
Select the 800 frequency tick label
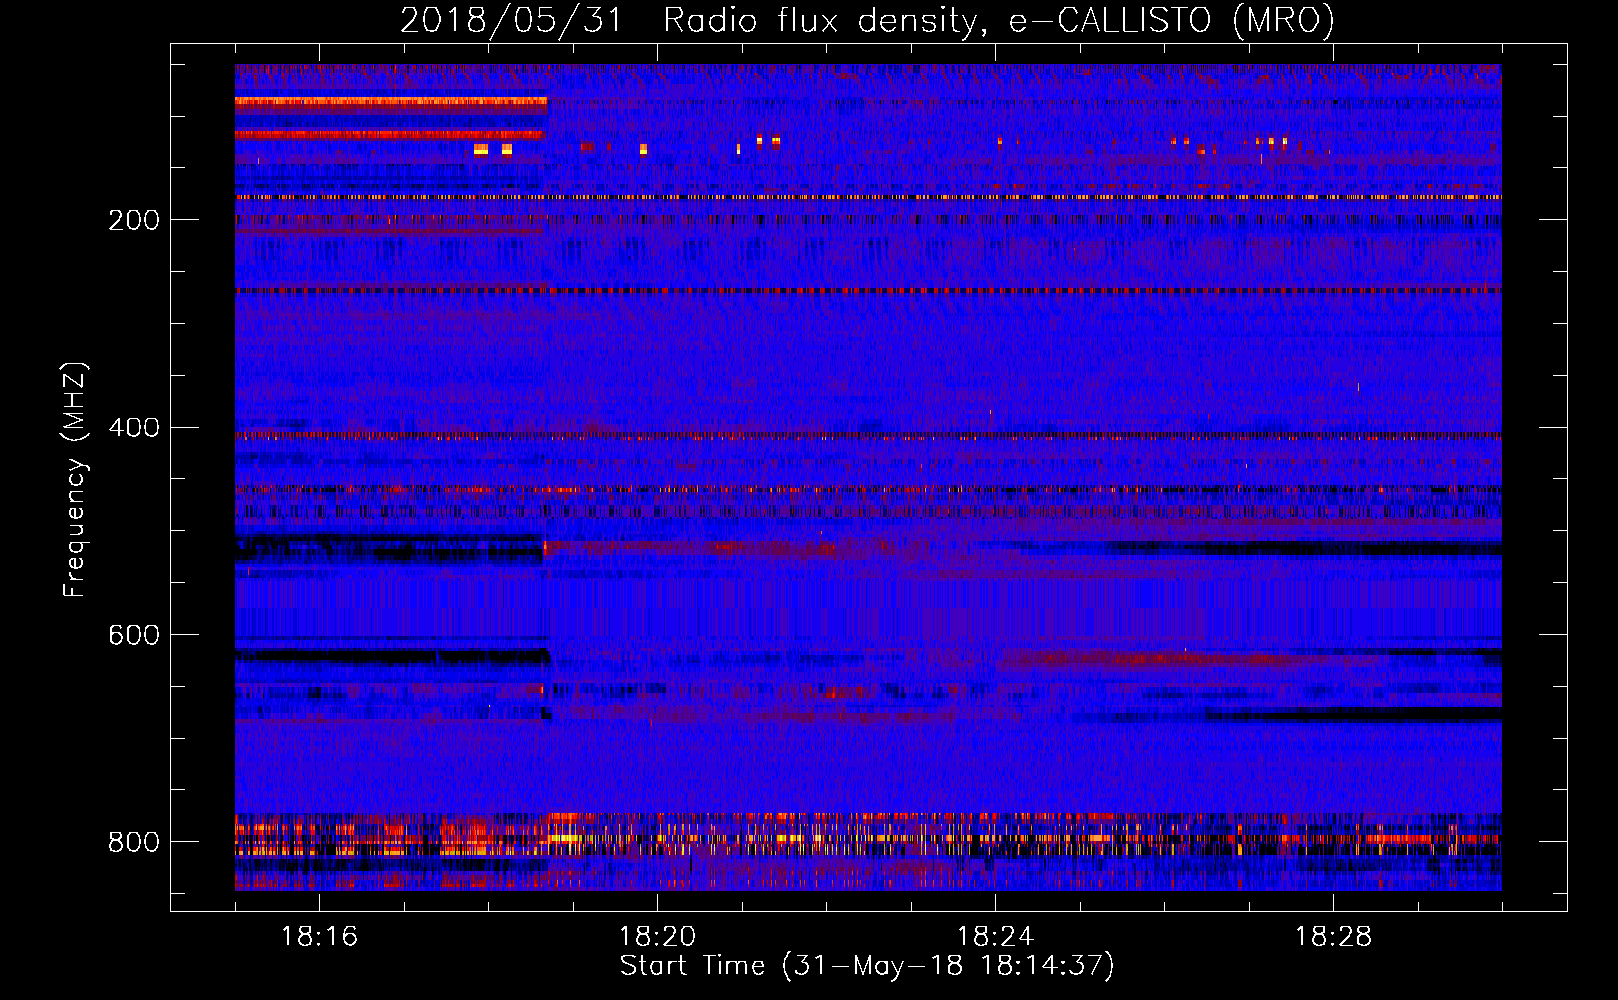pyautogui.click(x=134, y=843)
